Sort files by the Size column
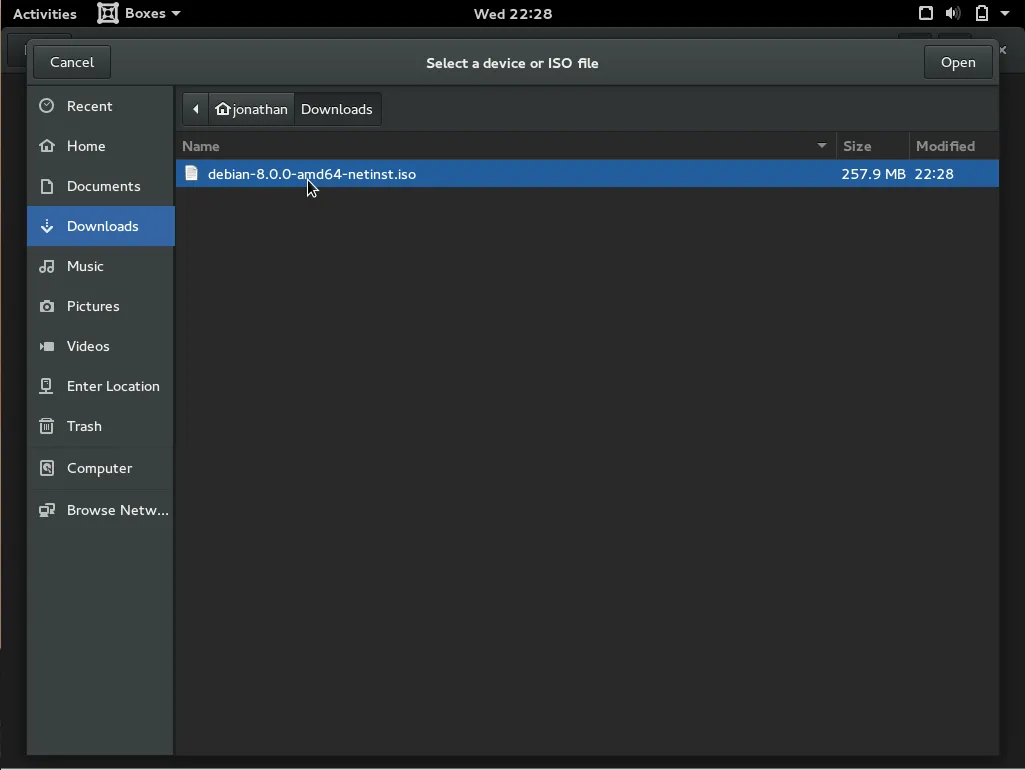Image resolution: width=1025 pixels, height=770 pixels. click(x=870, y=146)
